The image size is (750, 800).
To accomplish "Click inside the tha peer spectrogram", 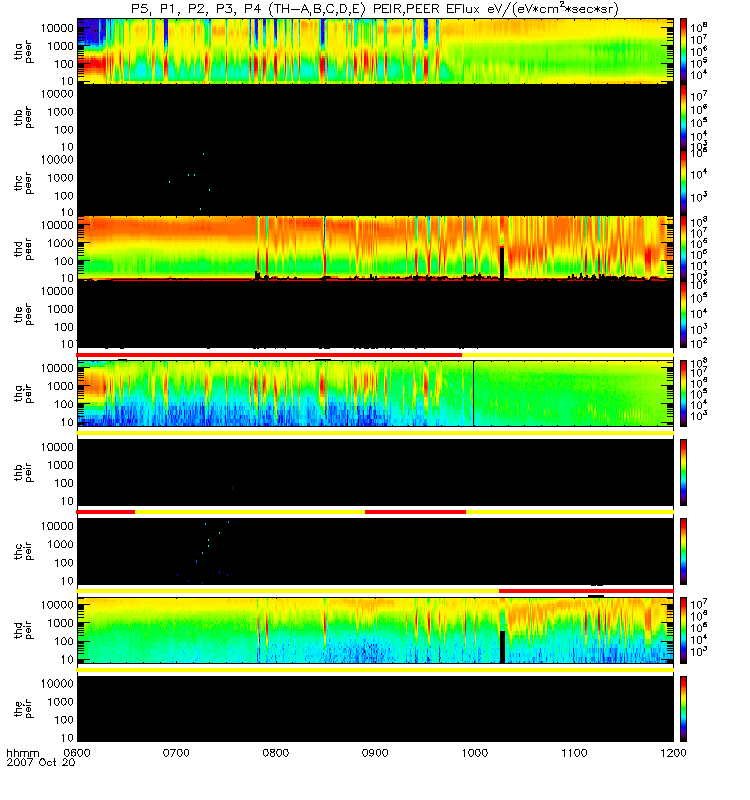I will click(x=375, y=51).
